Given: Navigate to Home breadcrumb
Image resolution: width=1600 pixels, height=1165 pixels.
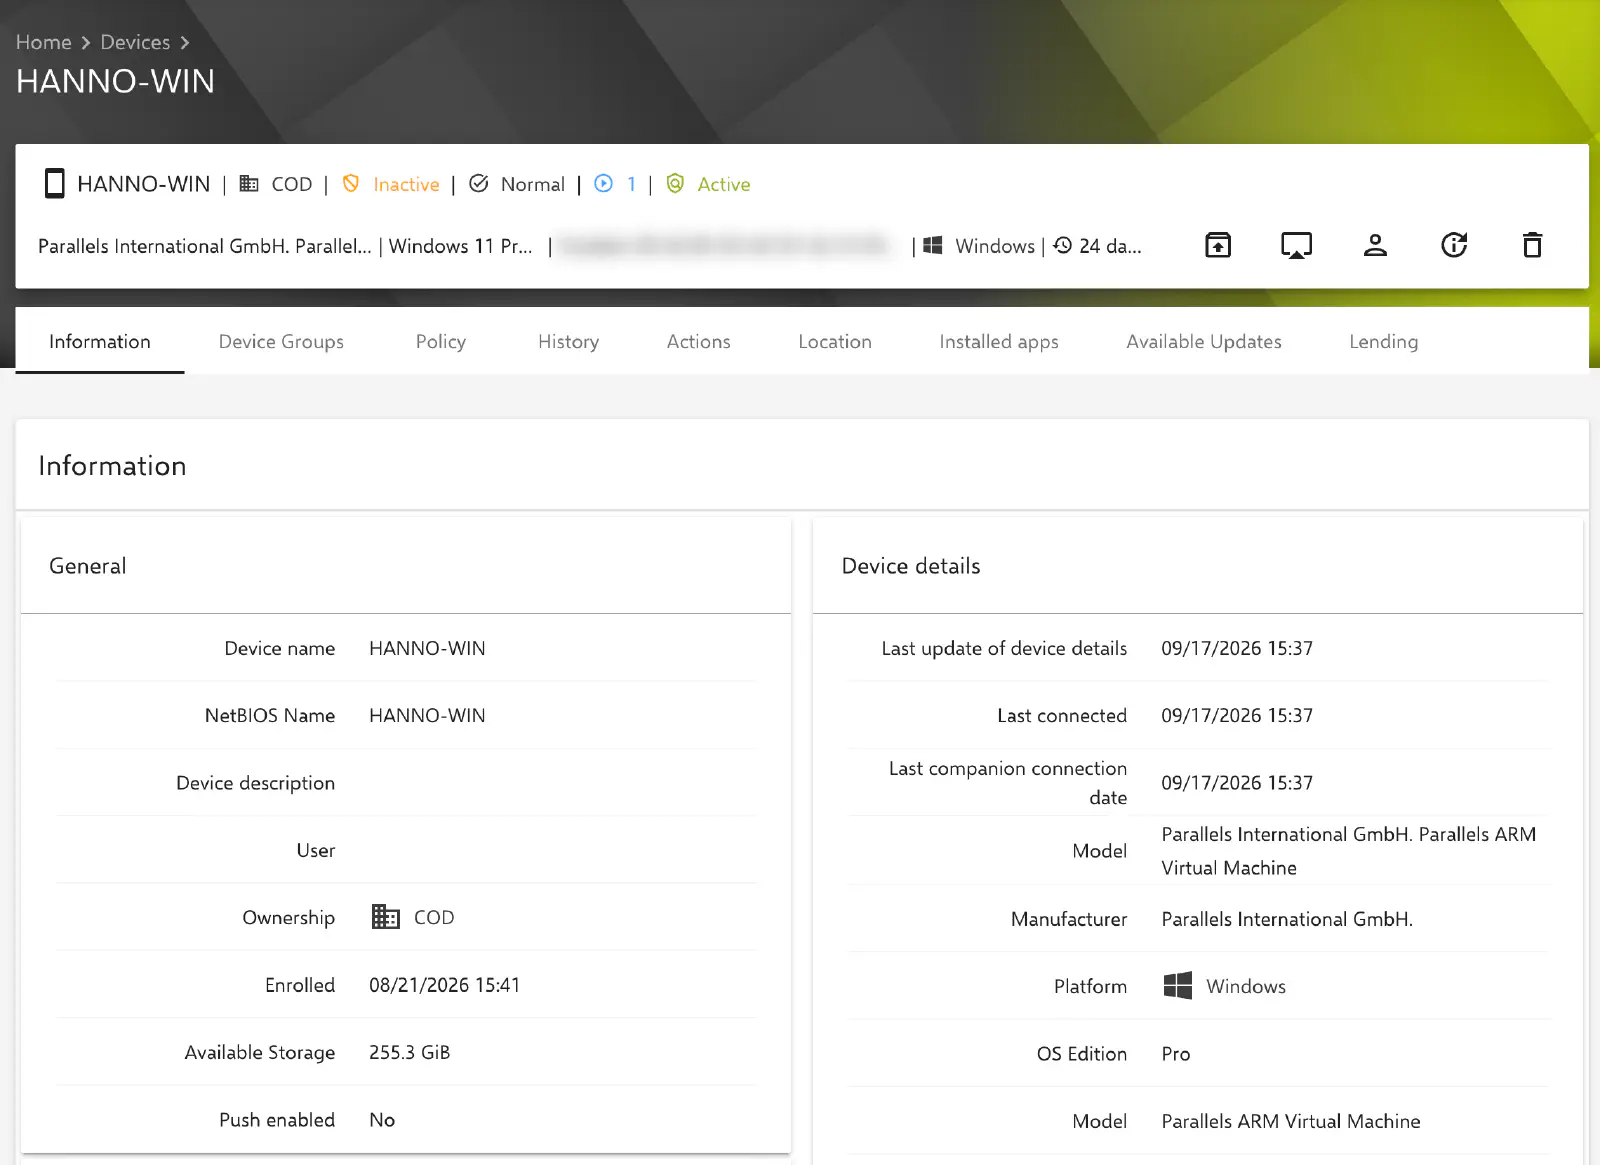Looking at the screenshot, I should [44, 42].
